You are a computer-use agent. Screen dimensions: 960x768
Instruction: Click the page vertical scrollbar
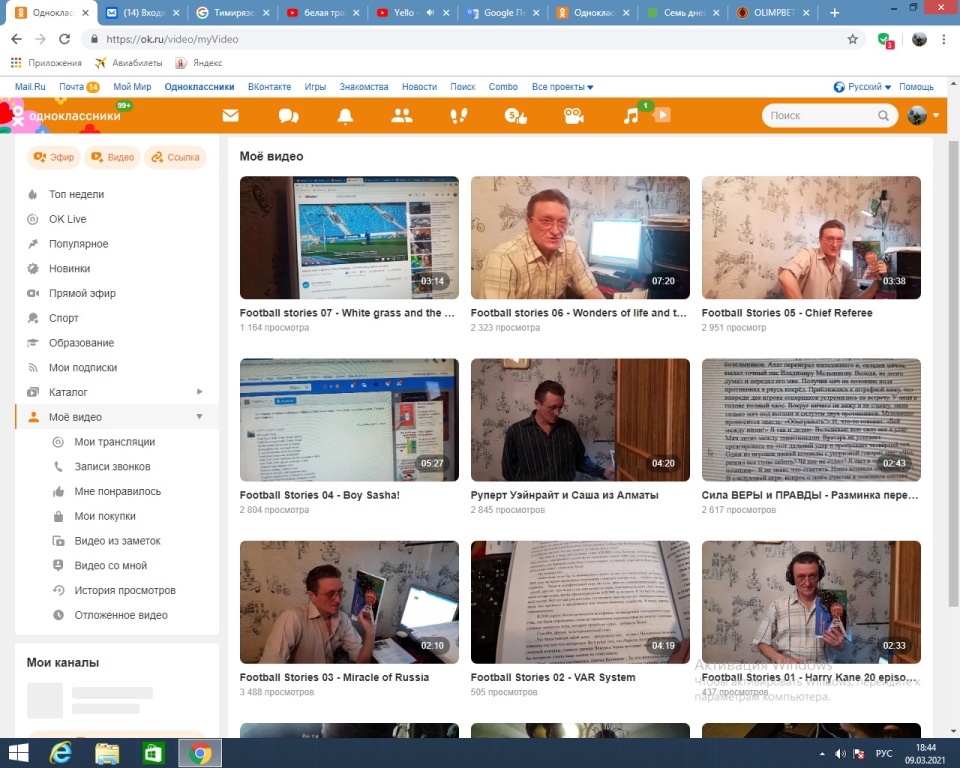click(953, 374)
